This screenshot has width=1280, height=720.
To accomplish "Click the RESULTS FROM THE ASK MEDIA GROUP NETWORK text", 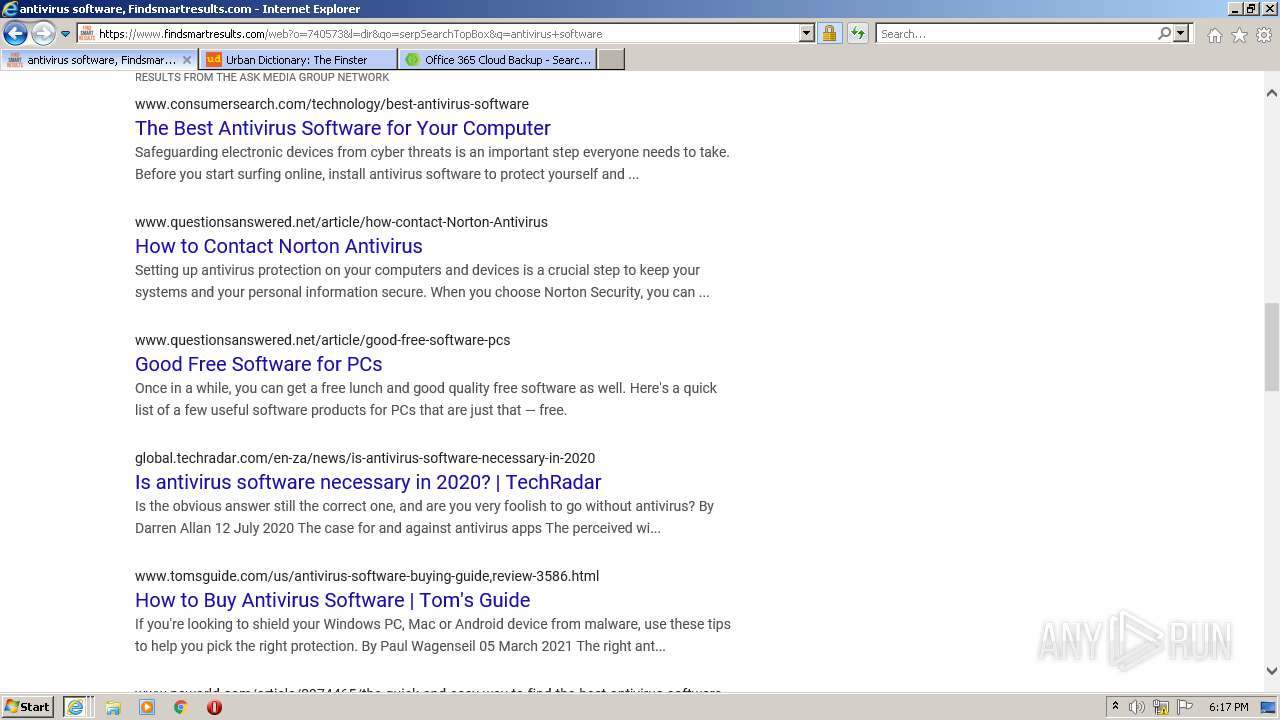I will (x=262, y=77).
